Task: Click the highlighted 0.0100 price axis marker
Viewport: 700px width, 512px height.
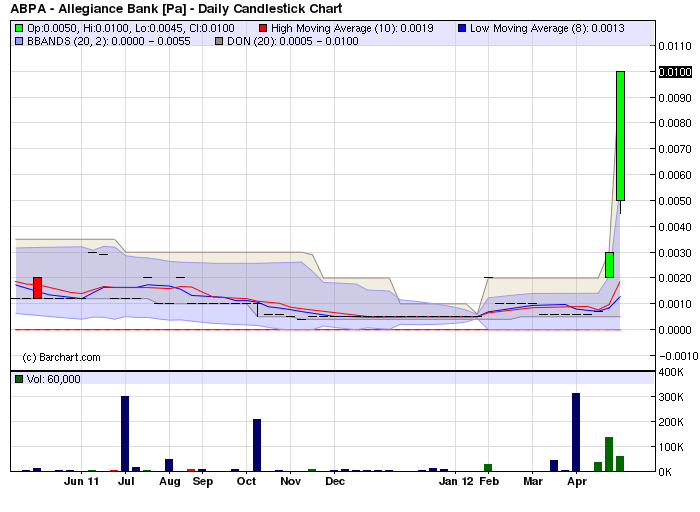Action: click(x=675, y=72)
